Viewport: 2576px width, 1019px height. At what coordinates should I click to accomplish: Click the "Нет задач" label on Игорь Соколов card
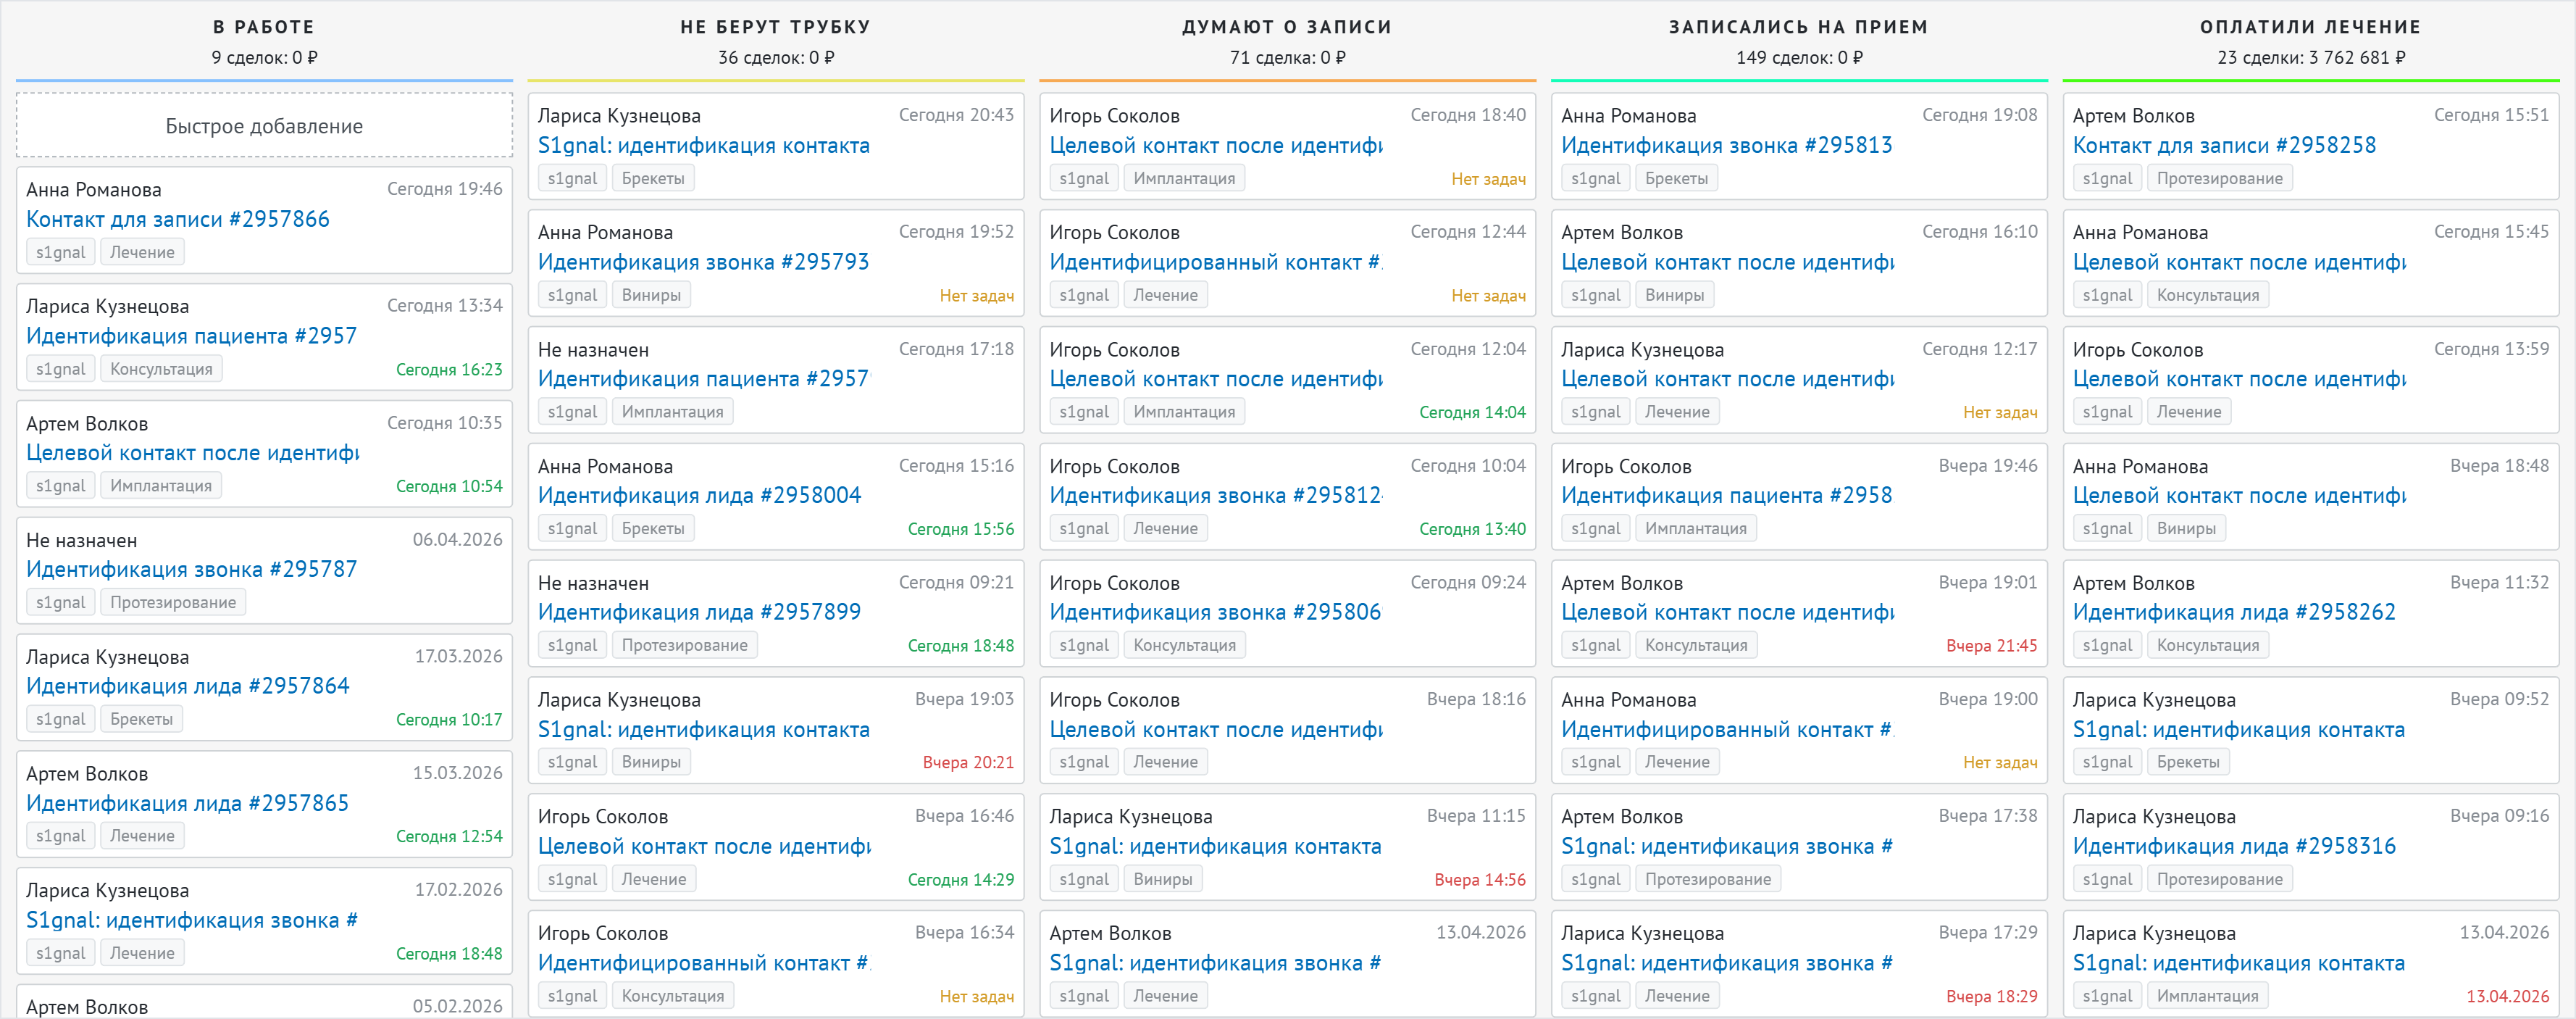[x=1489, y=177]
